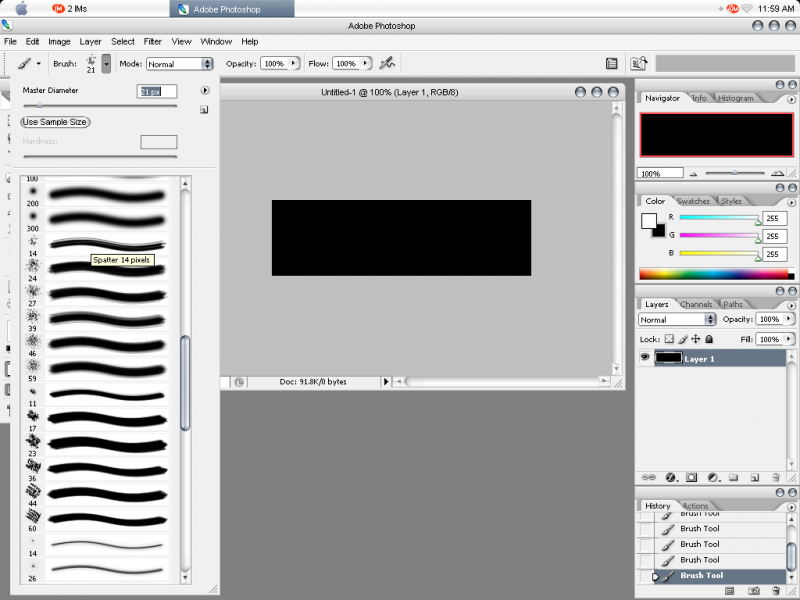Pick the Chalk 44 brush preset
Screen dimensions: 800x600
[x=95, y=494]
